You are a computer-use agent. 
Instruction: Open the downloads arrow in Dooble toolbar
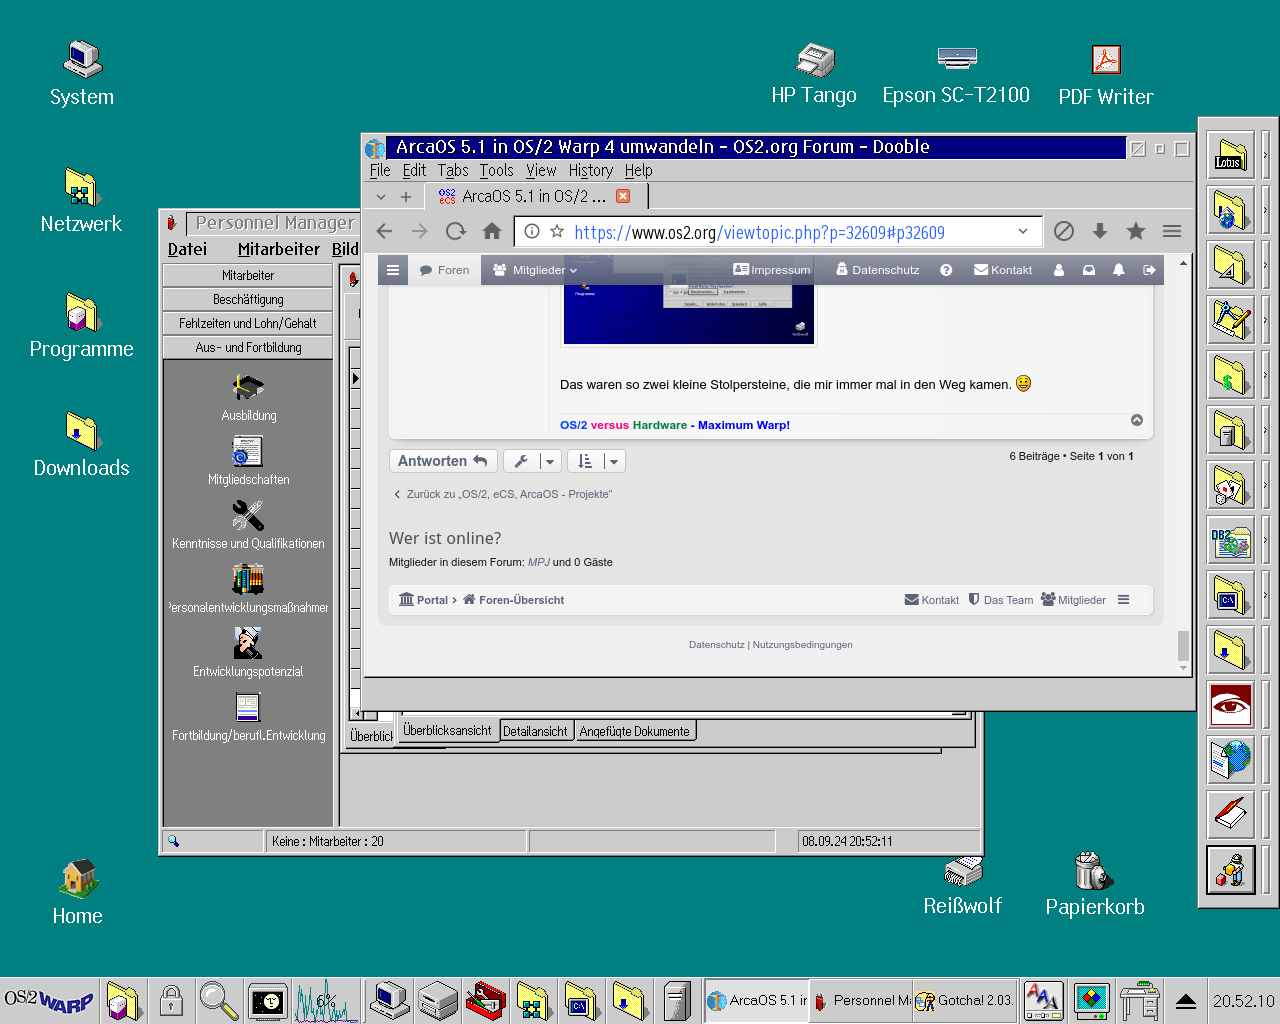pyautogui.click(x=1100, y=232)
